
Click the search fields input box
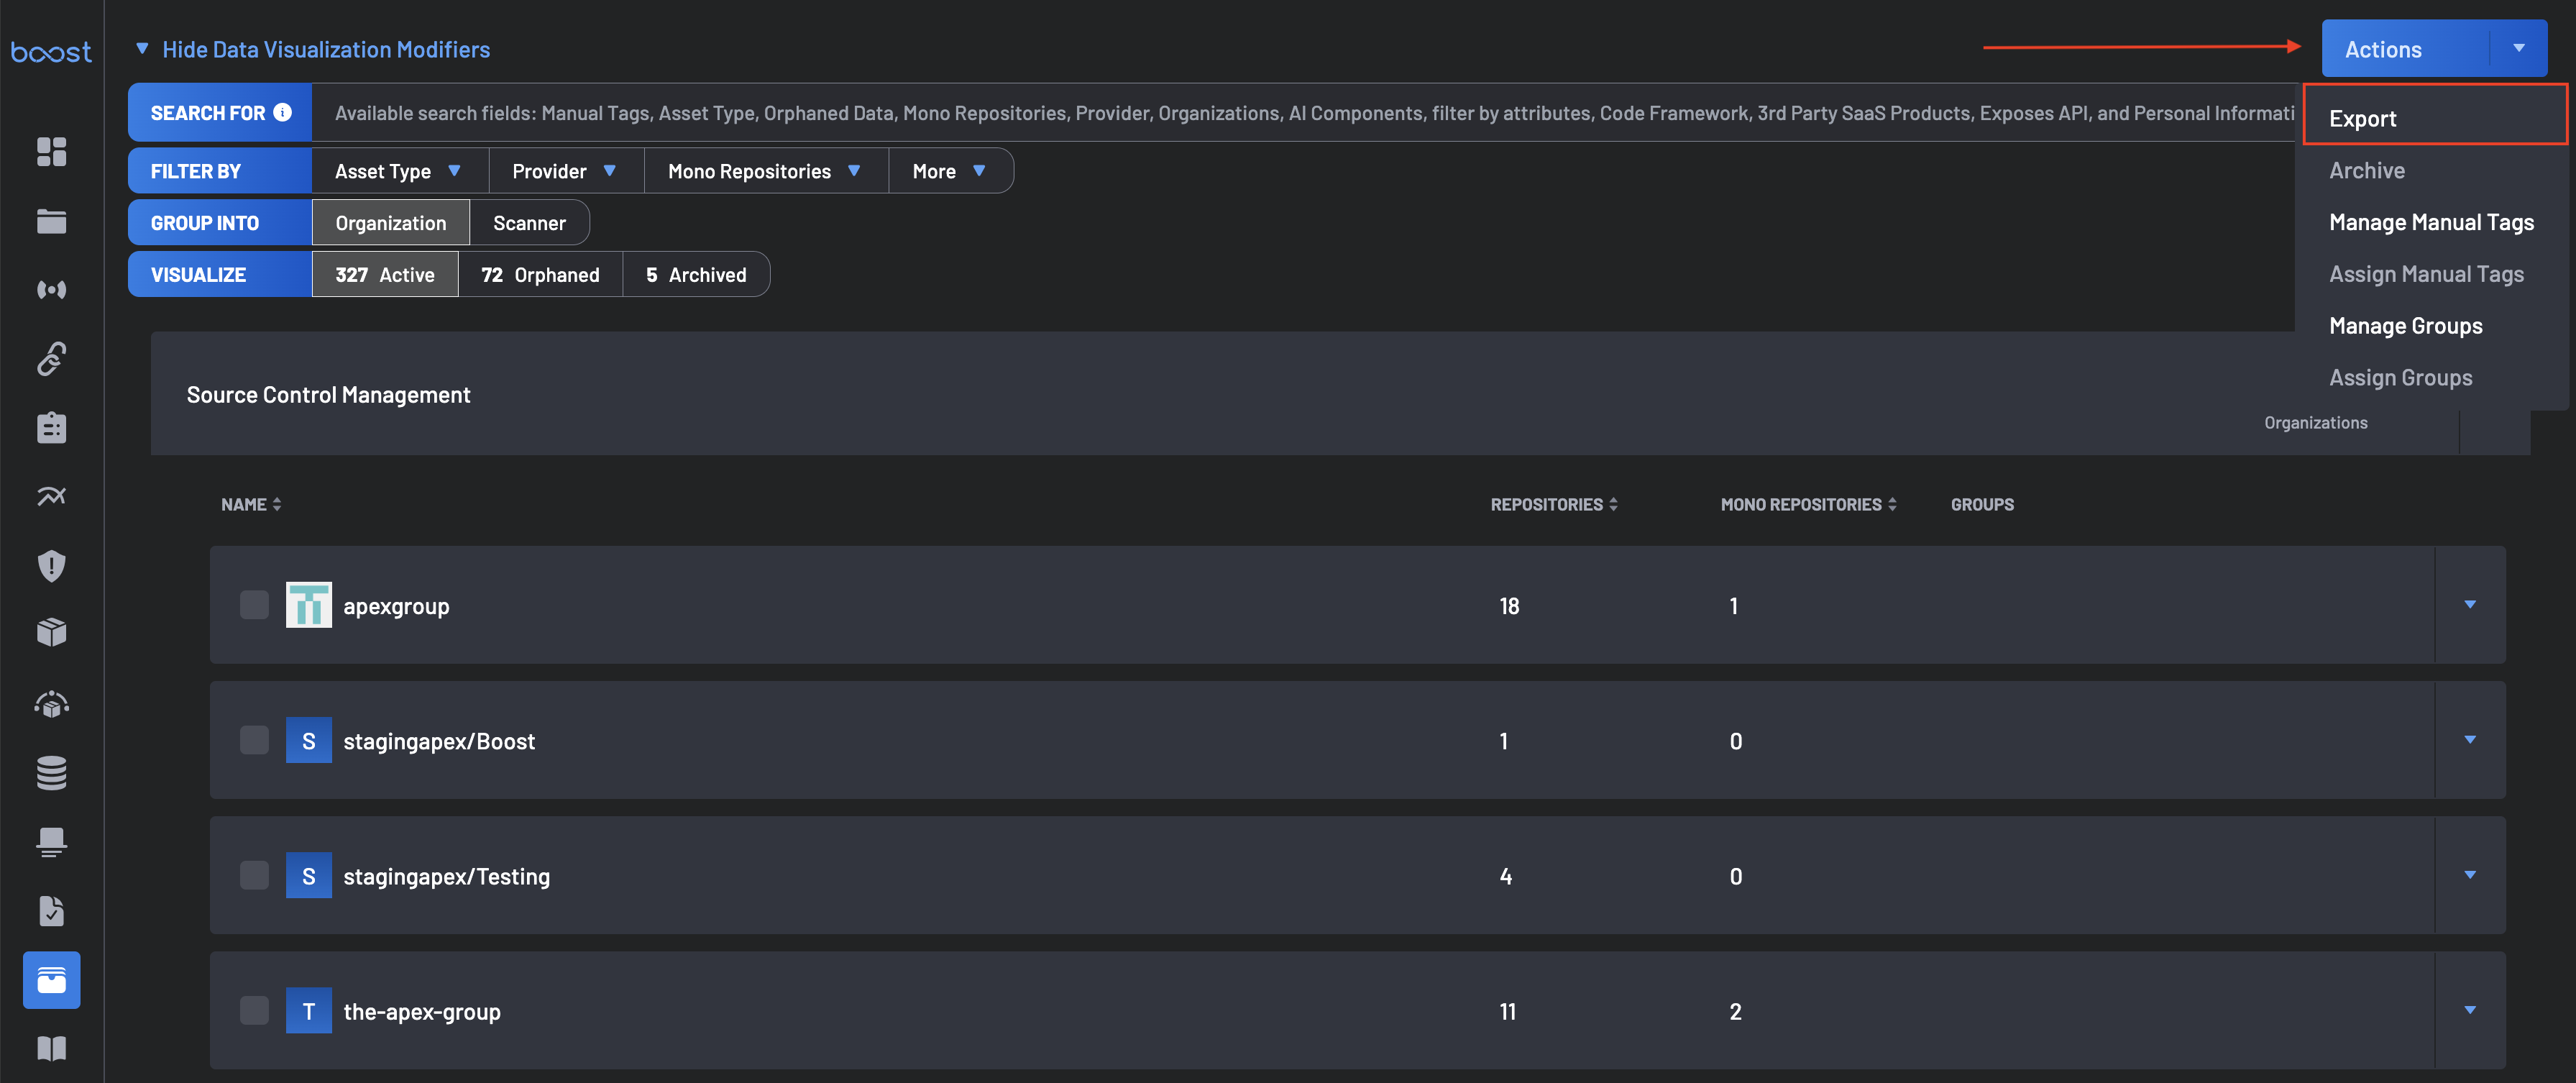pos(1300,113)
